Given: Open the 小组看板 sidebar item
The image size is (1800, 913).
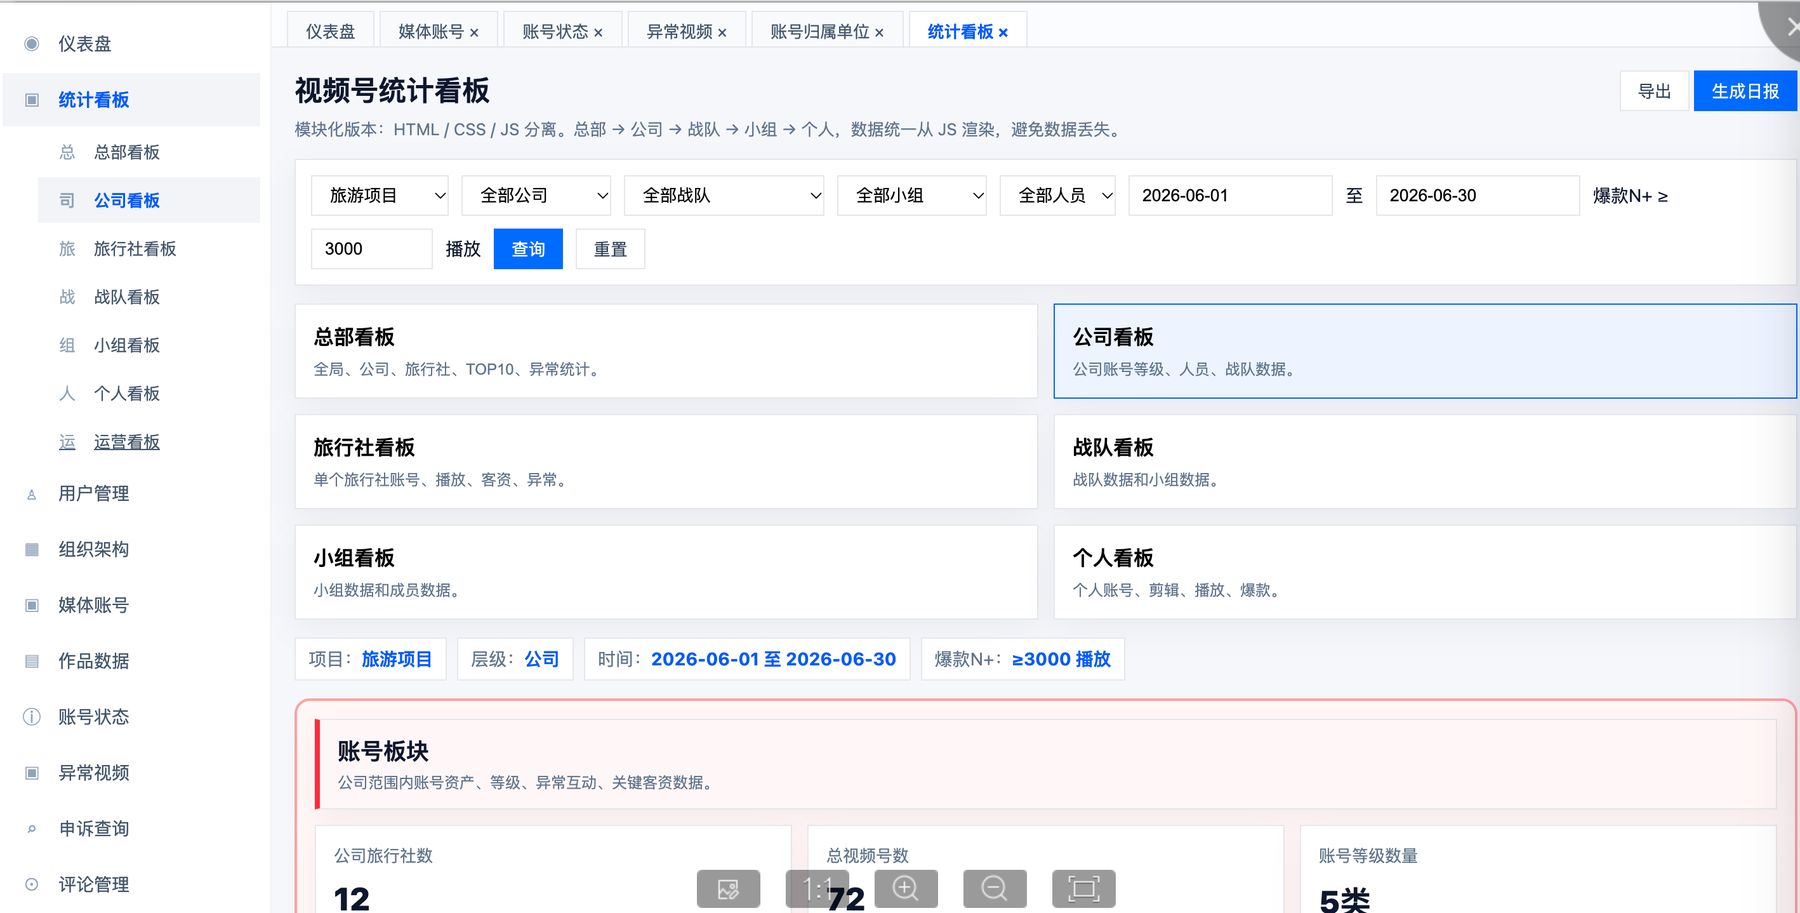Looking at the screenshot, I should tap(149, 345).
